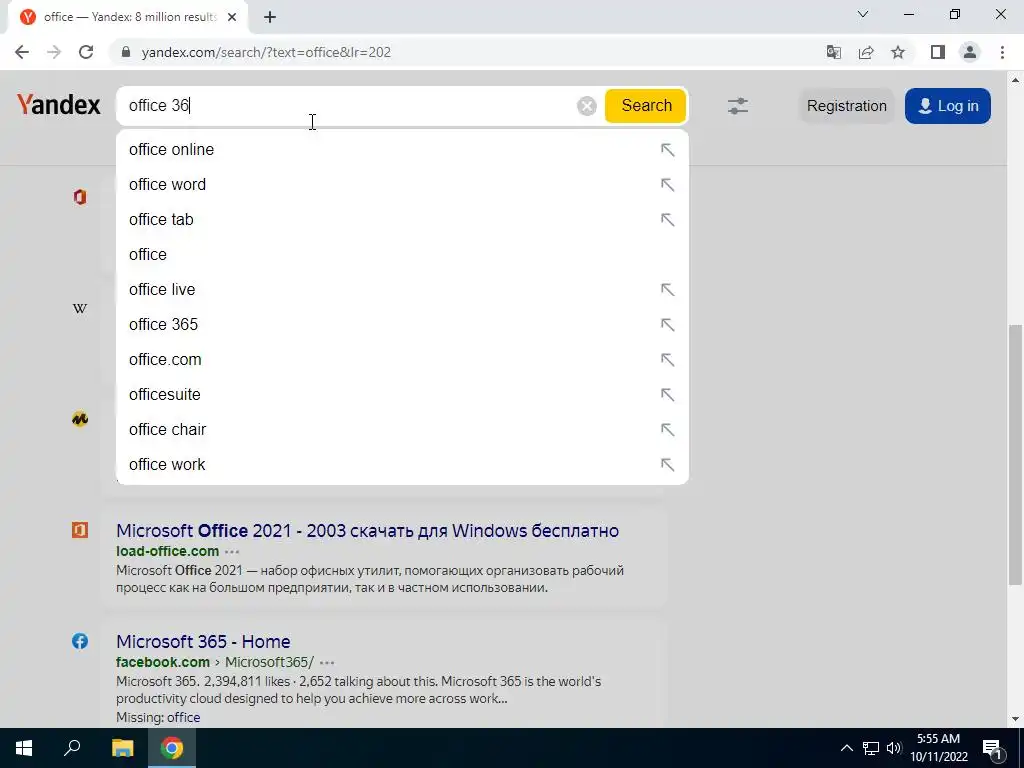Select suggestion office 365
1024x768 pixels.
click(x=402, y=325)
